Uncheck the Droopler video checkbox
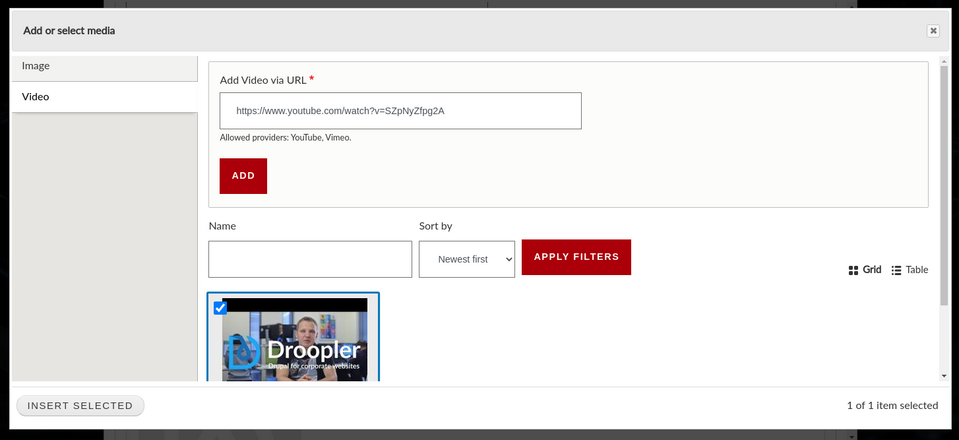The image size is (959, 440). coord(220,307)
